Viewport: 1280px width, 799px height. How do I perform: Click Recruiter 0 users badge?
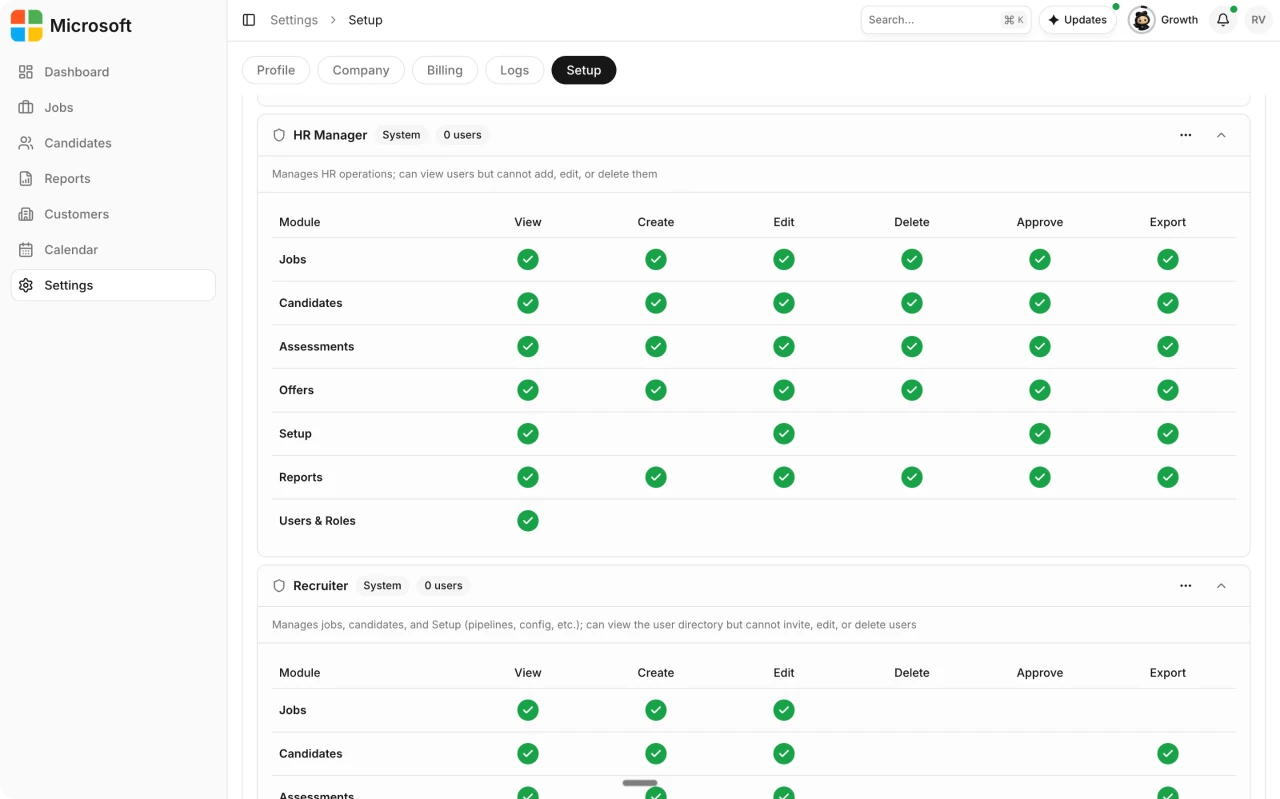(x=443, y=586)
